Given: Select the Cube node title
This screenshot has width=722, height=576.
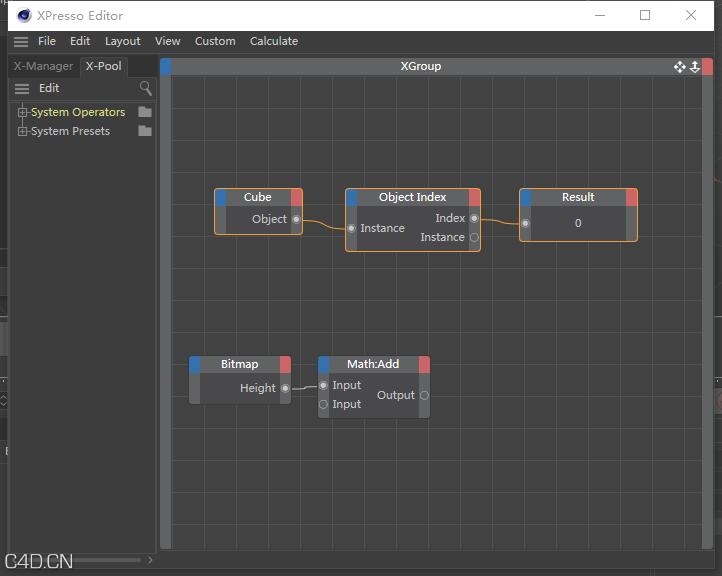Looking at the screenshot, I should 258,197.
